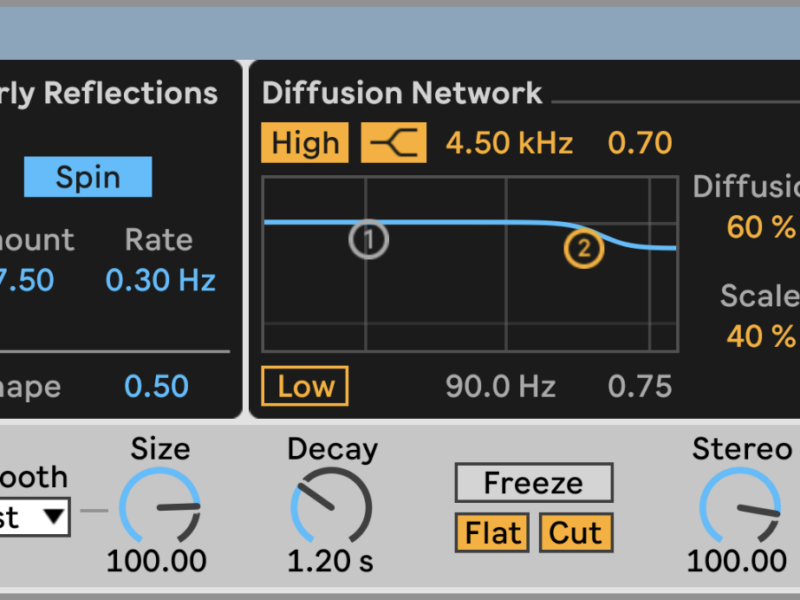Enable the Spin toggle in Early Reflections
The width and height of the screenshot is (800, 600).
pyautogui.click(x=88, y=177)
